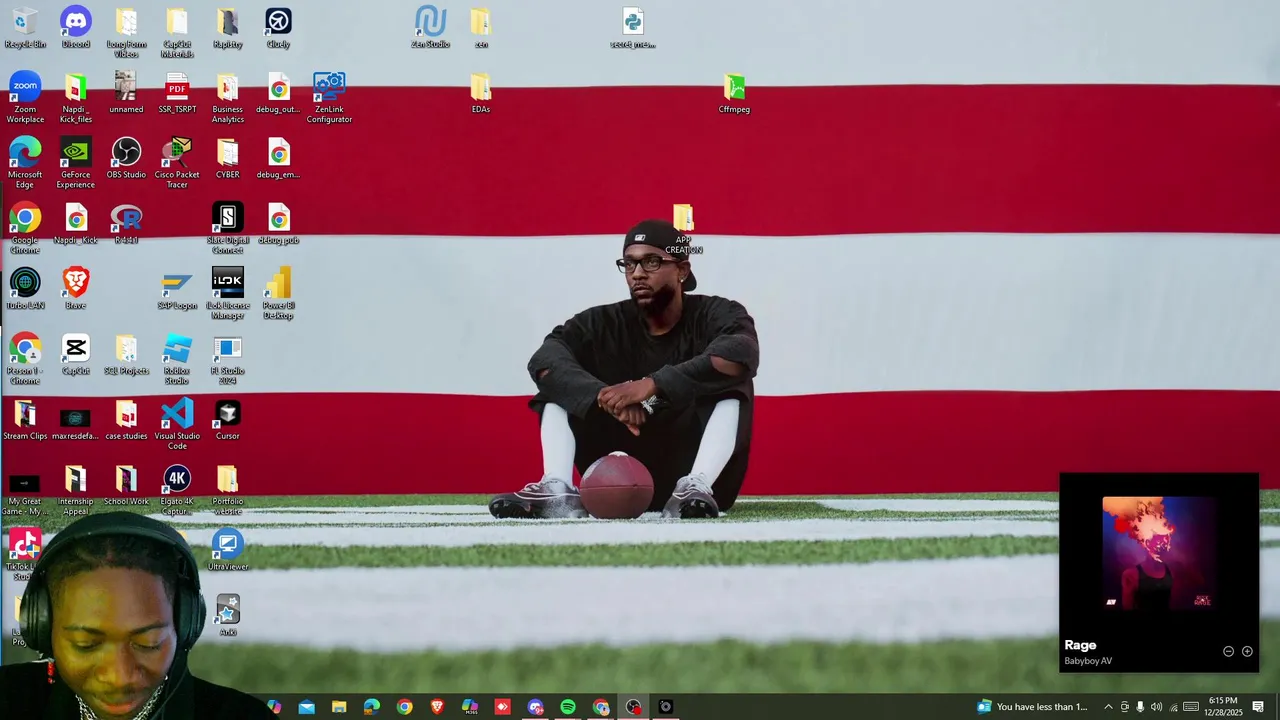Image resolution: width=1280 pixels, height=720 pixels.
Task: Open GeForce Experience shortcut
Action: (76, 163)
